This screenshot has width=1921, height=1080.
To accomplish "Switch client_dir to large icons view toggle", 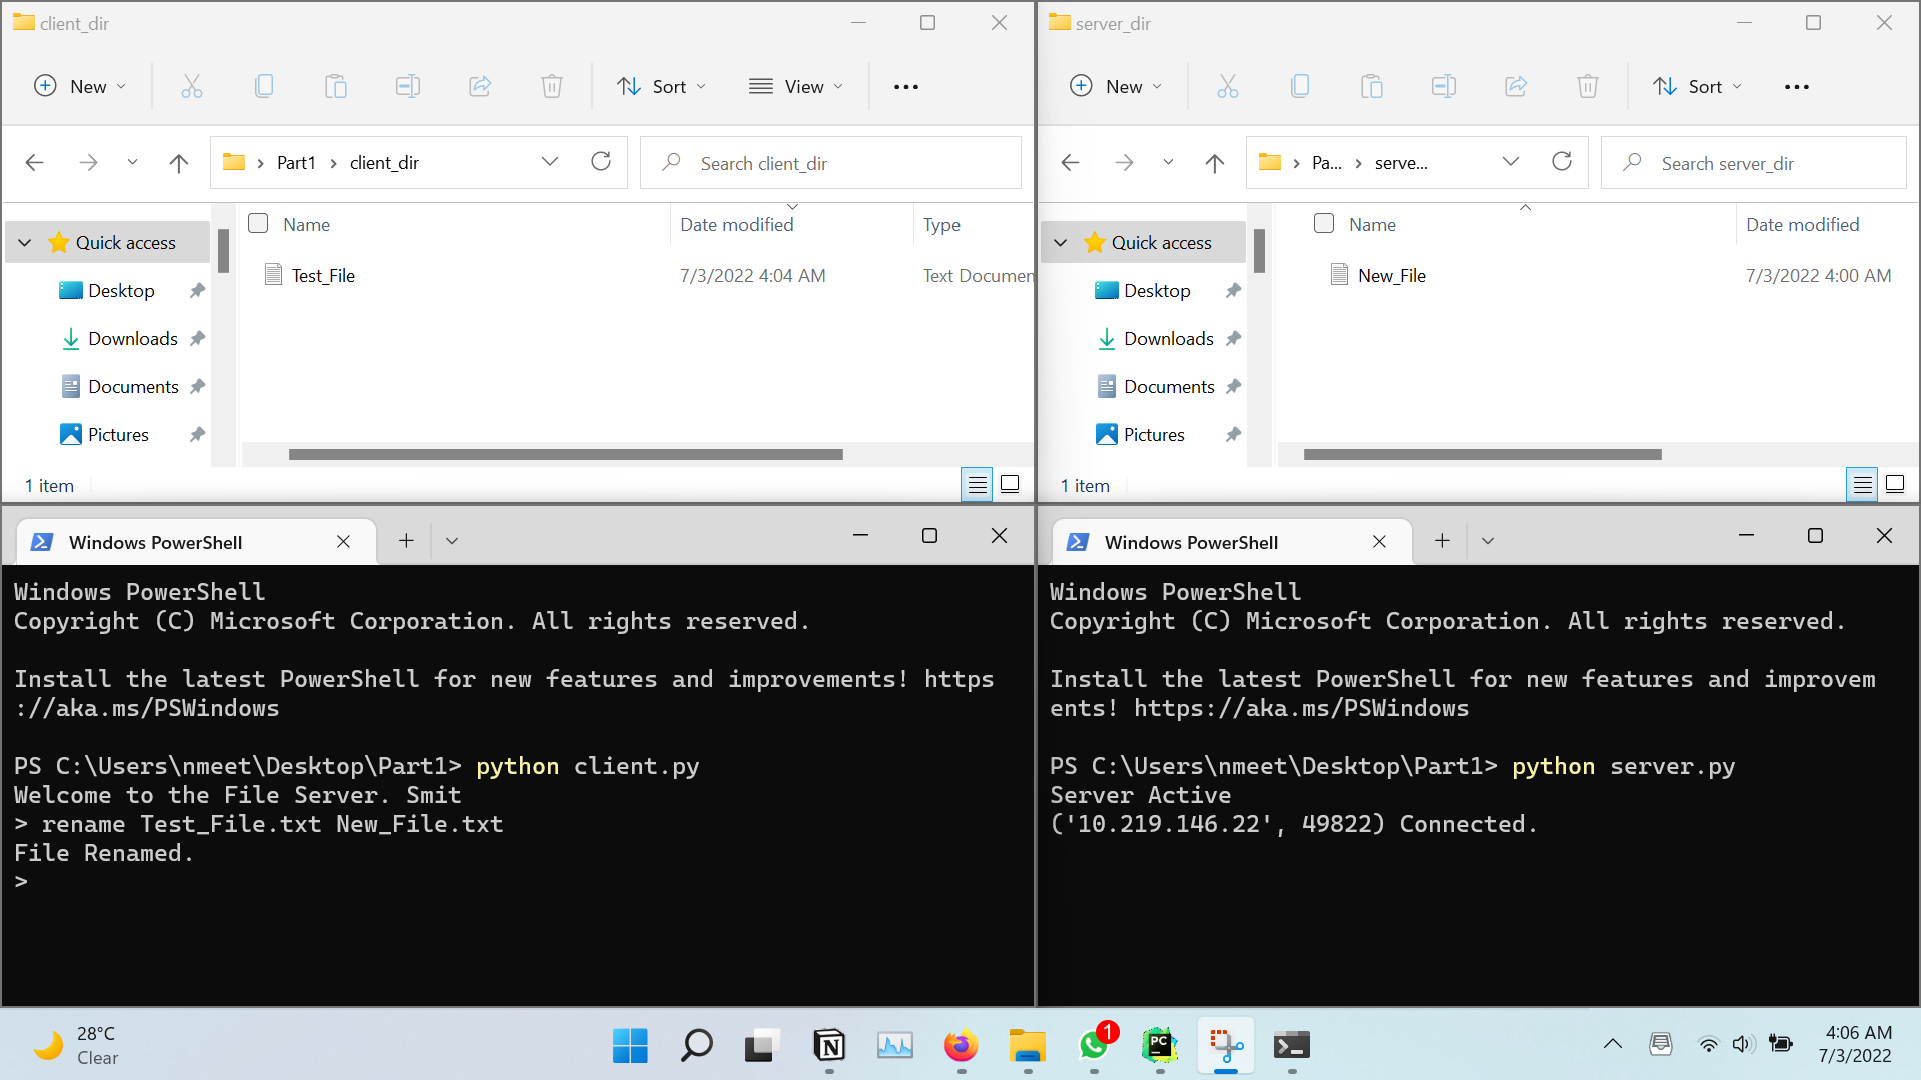I will pos(1010,485).
